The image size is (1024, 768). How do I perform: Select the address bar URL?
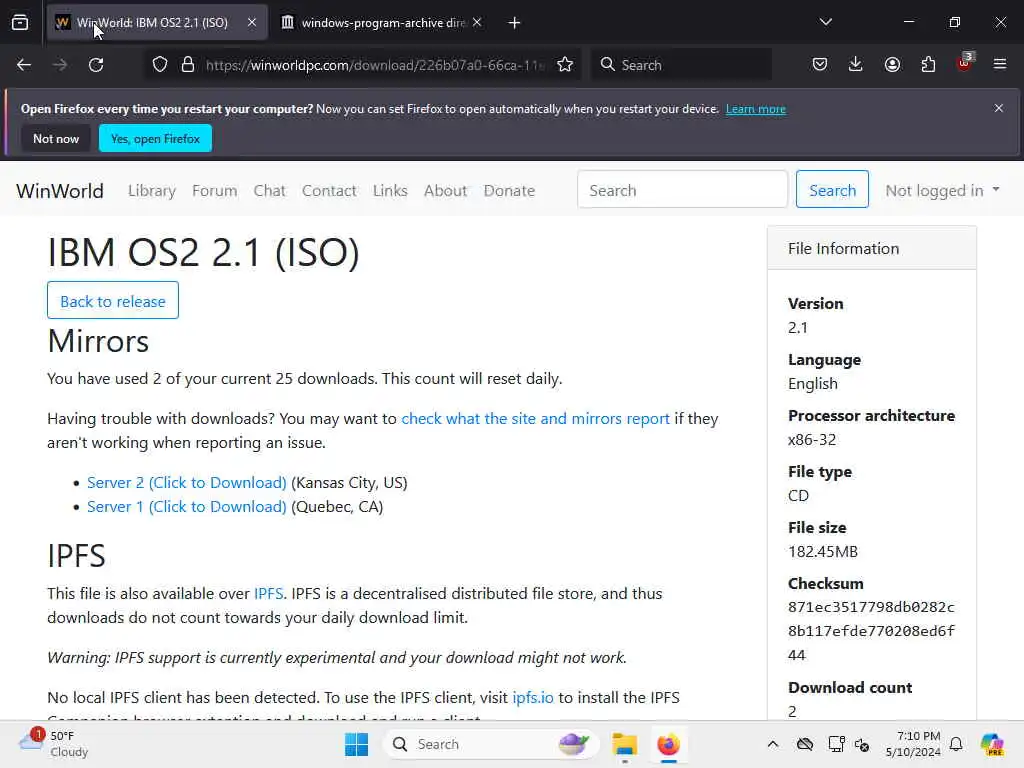tap(375, 65)
